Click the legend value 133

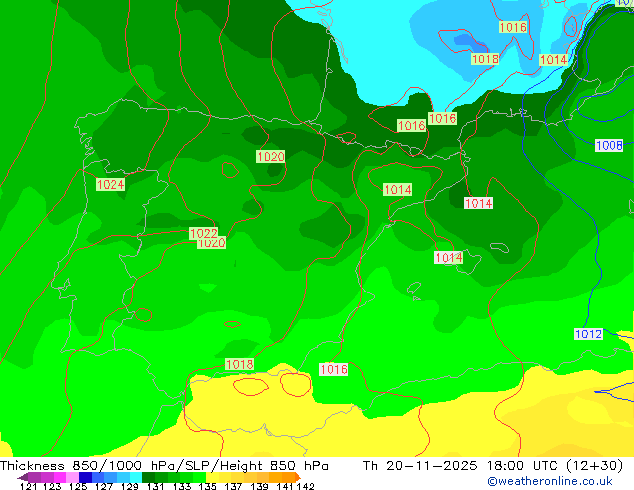click(181, 486)
